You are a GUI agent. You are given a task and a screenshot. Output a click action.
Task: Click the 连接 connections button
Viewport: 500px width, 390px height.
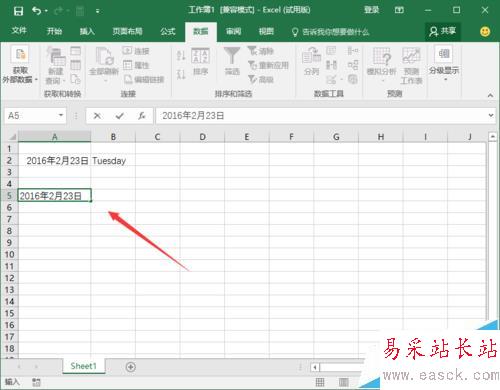(x=136, y=51)
